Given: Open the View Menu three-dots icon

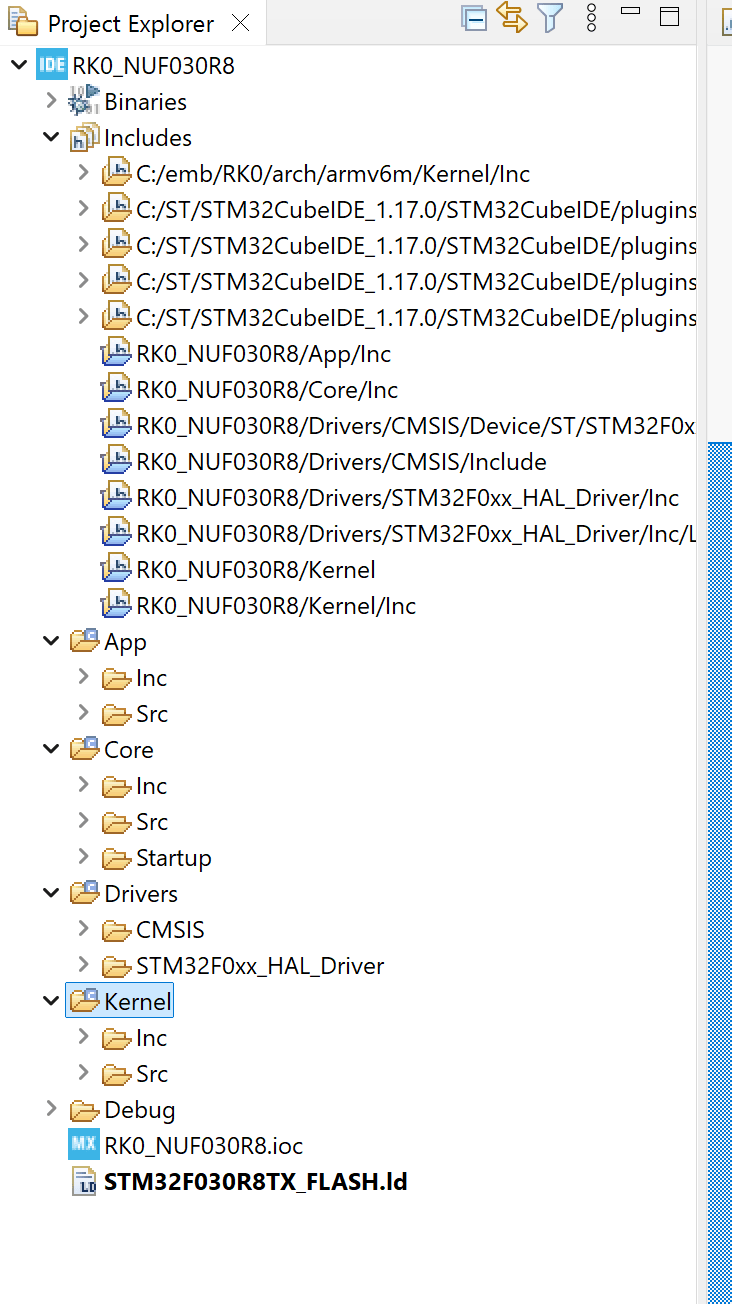Looking at the screenshot, I should click(x=592, y=18).
